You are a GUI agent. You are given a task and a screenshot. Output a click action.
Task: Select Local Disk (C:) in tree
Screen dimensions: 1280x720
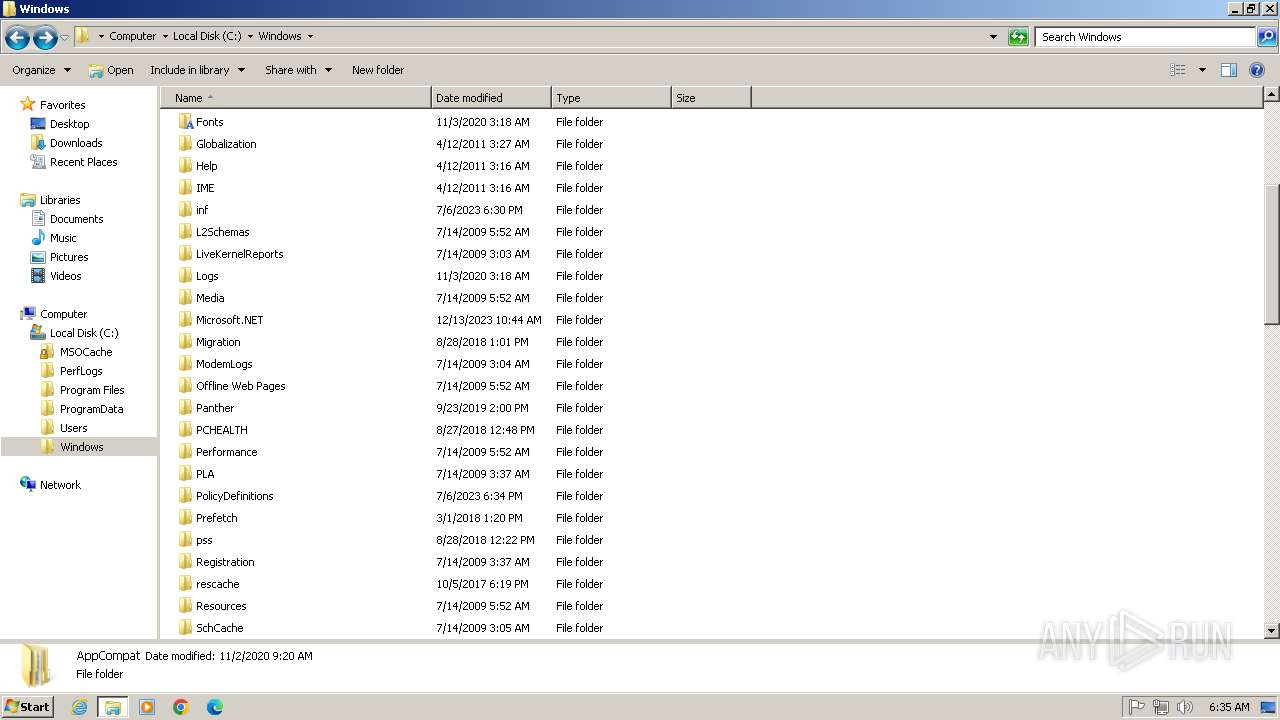point(84,333)
